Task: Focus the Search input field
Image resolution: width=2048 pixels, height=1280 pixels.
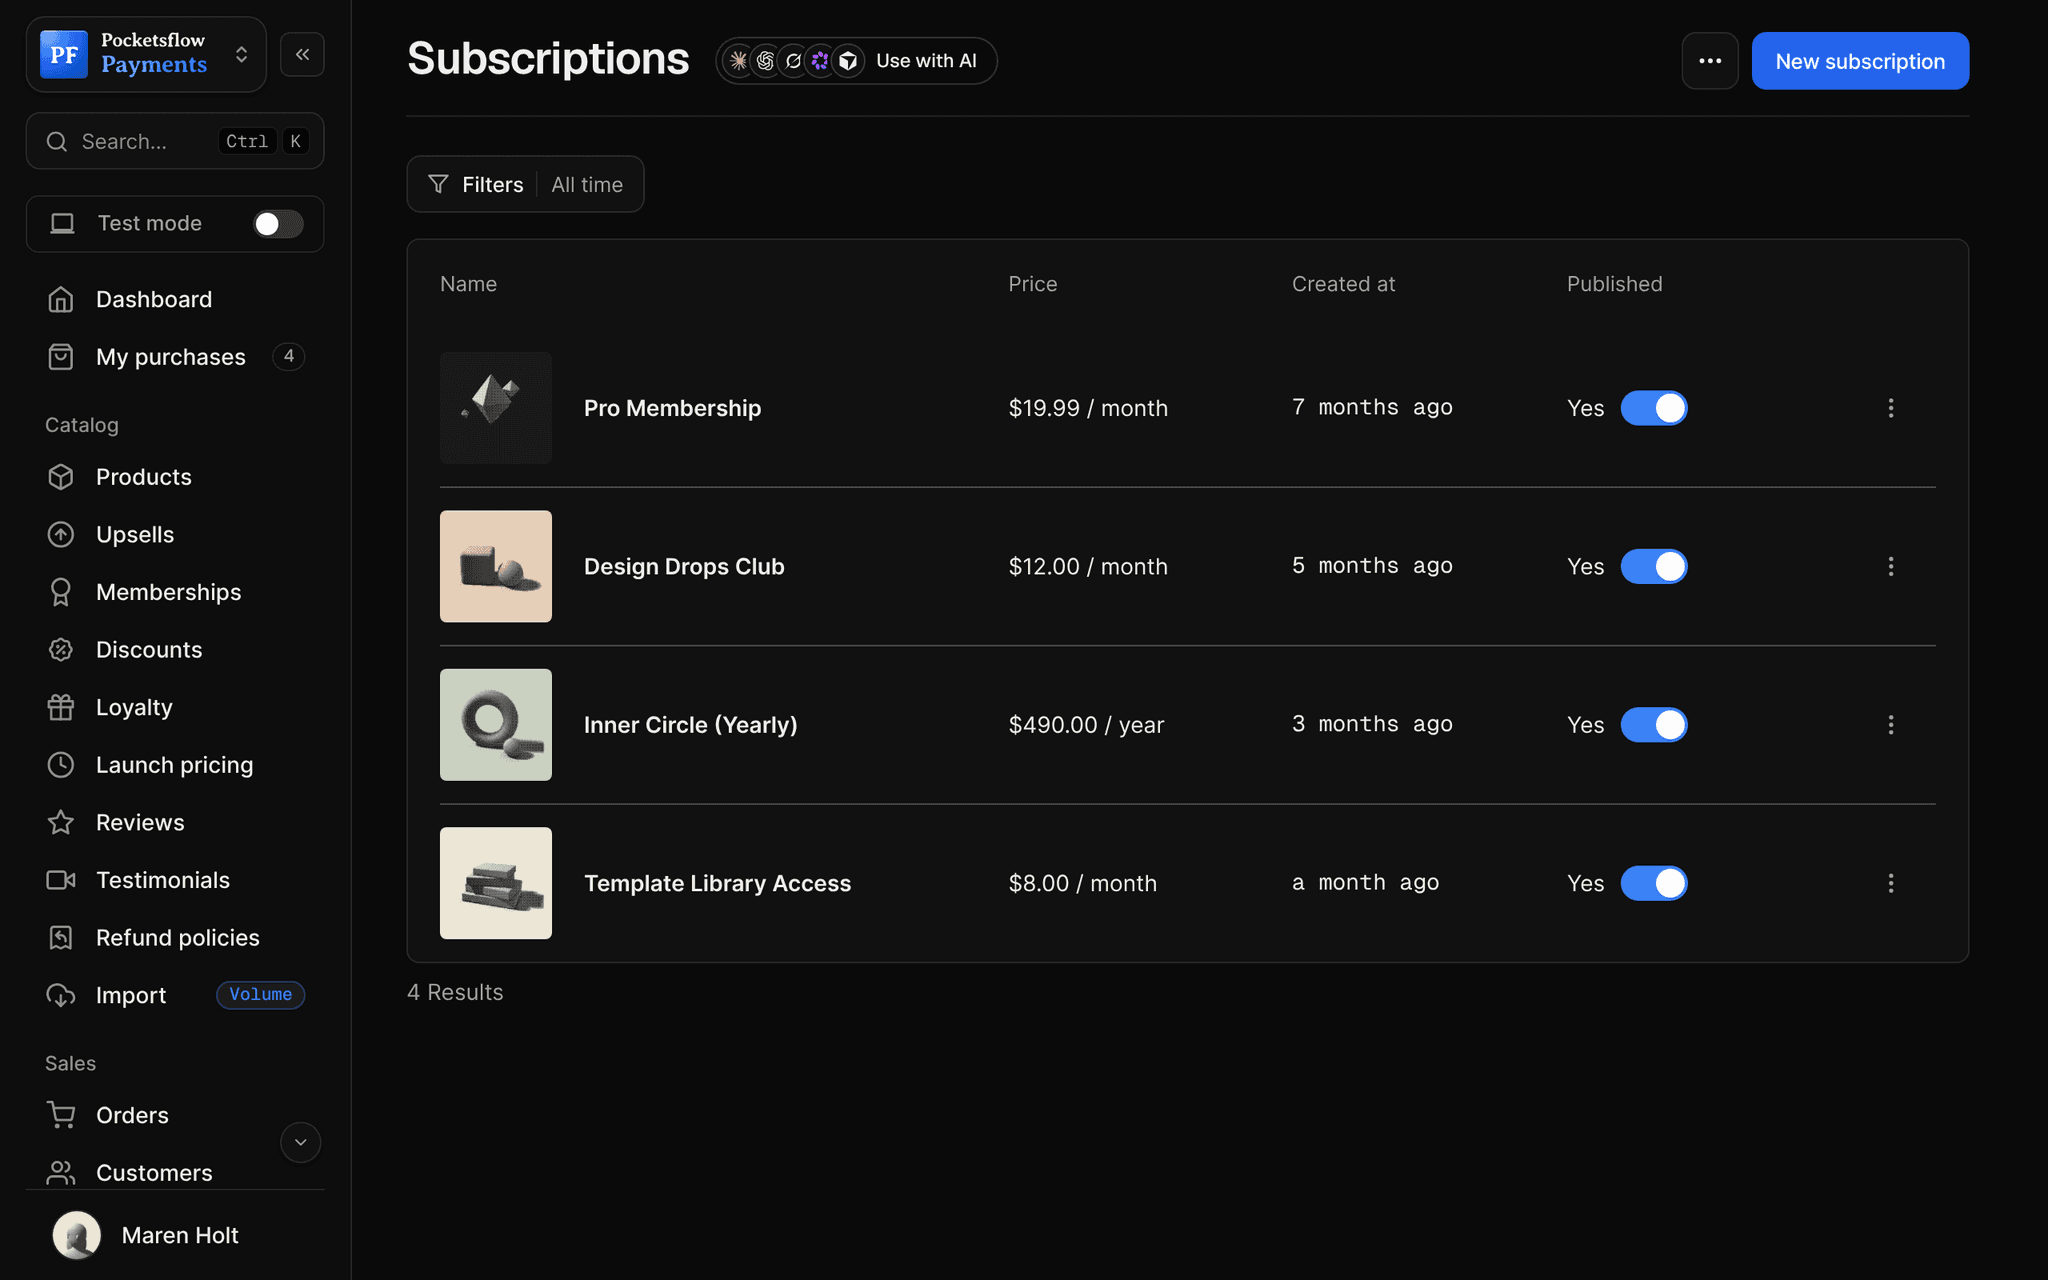Action: click(x=175, y=141)
